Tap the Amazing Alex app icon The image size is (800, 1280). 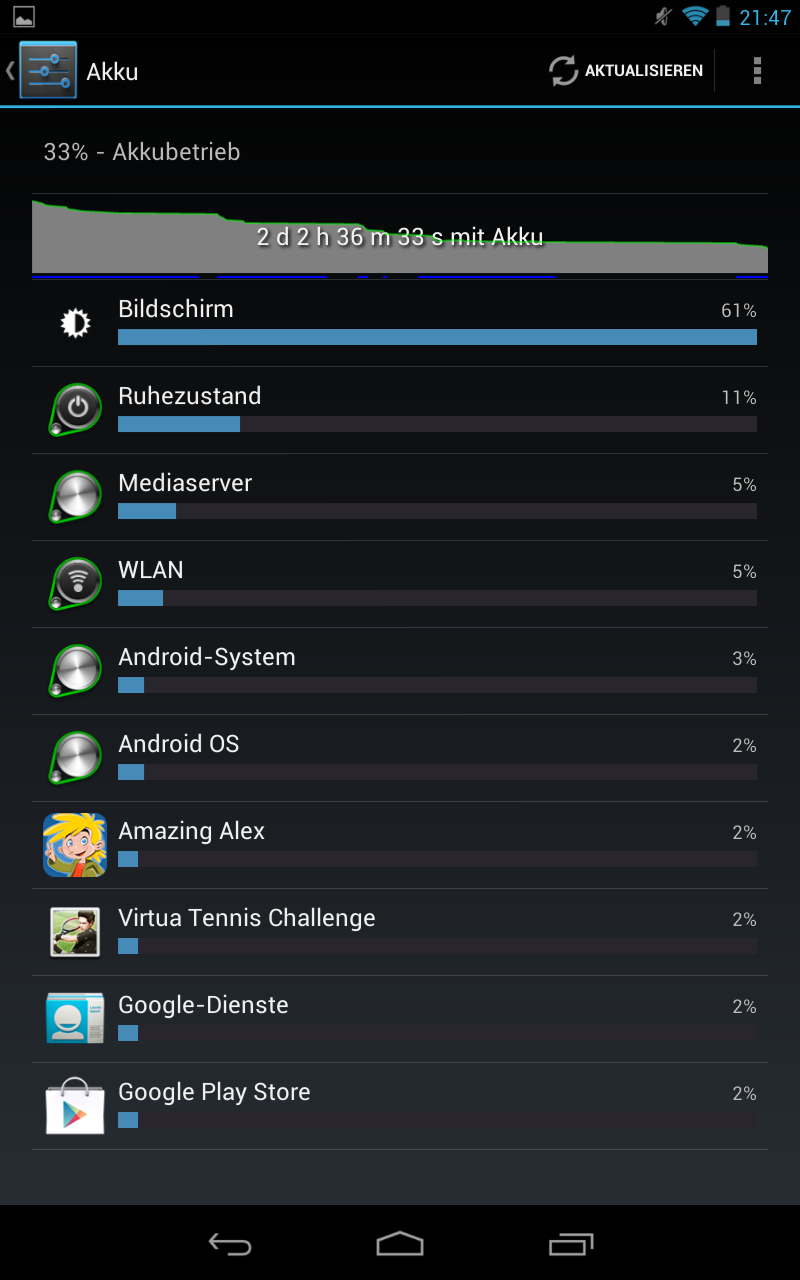(75, 845)
